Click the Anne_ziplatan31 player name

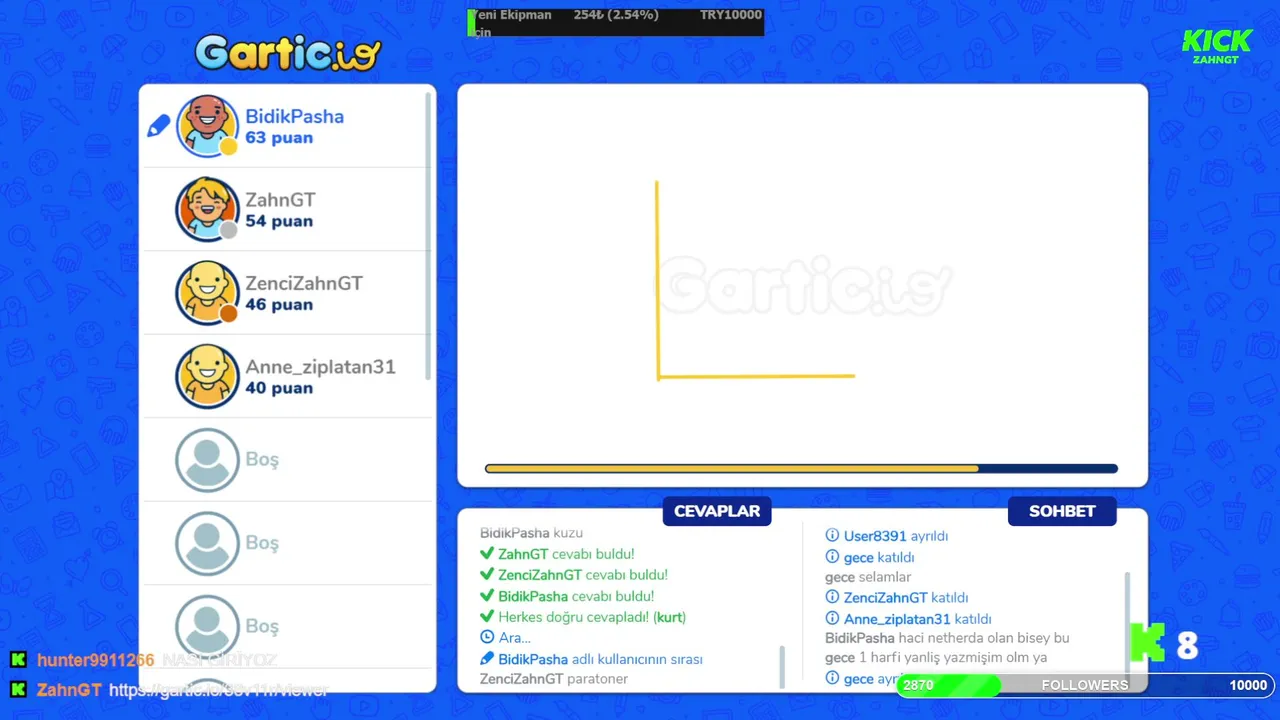pos(320,367)
